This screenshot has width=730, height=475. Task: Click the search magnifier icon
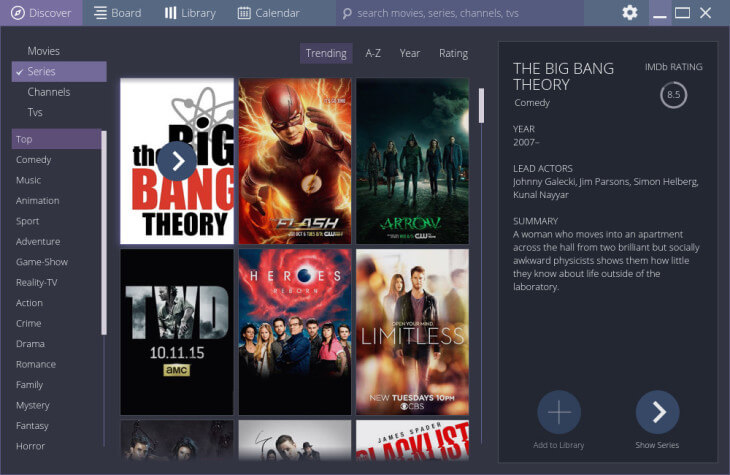pos(347,13)
